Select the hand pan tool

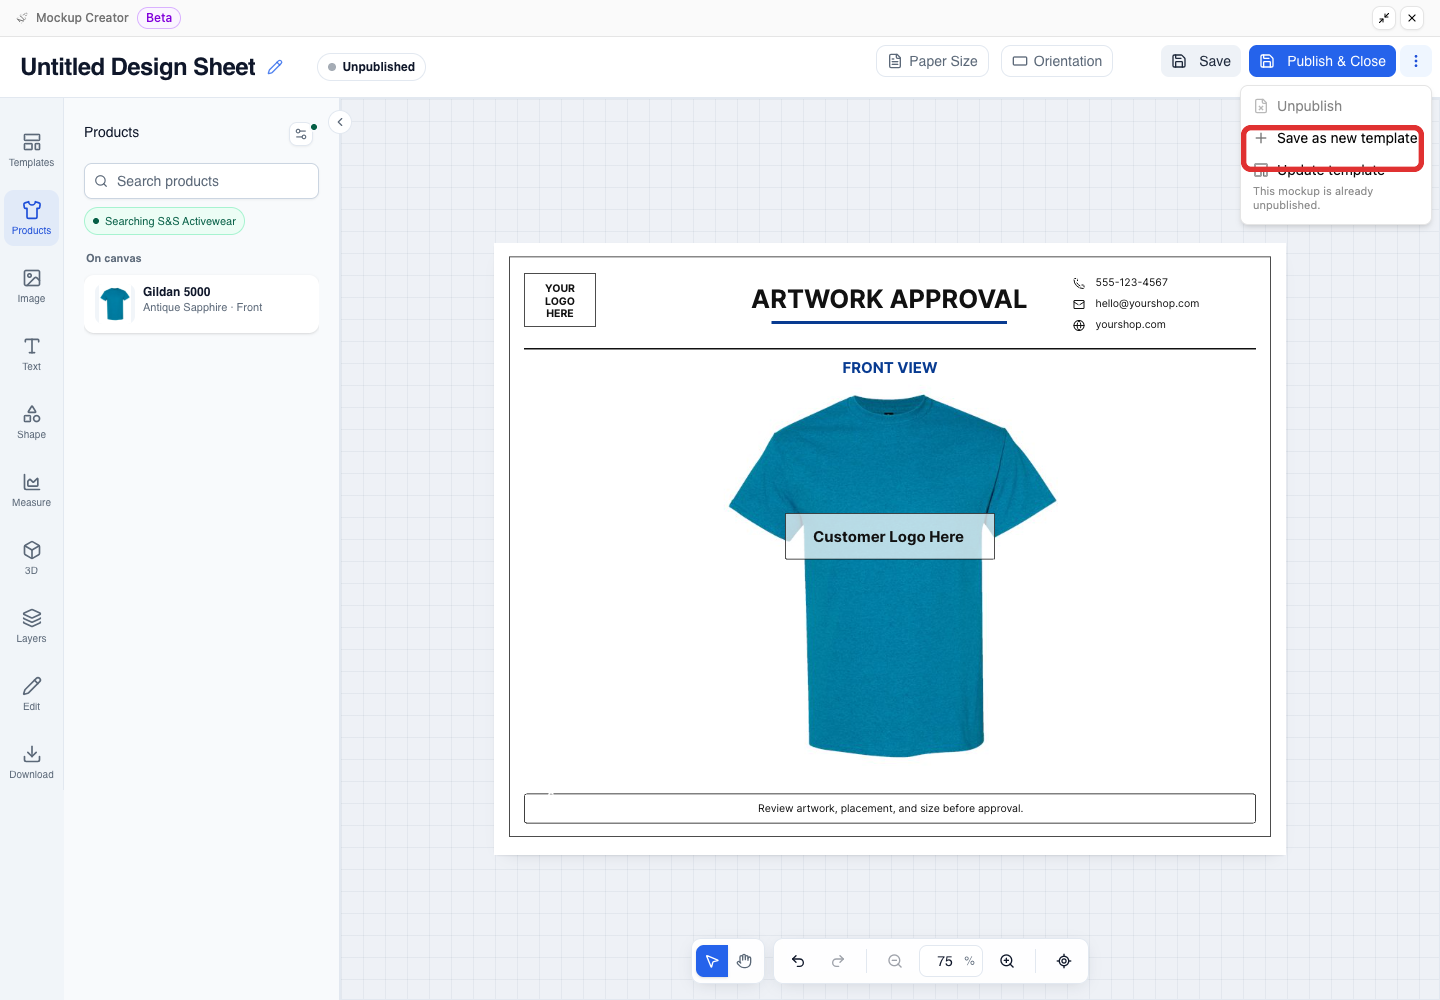(744, 961)
